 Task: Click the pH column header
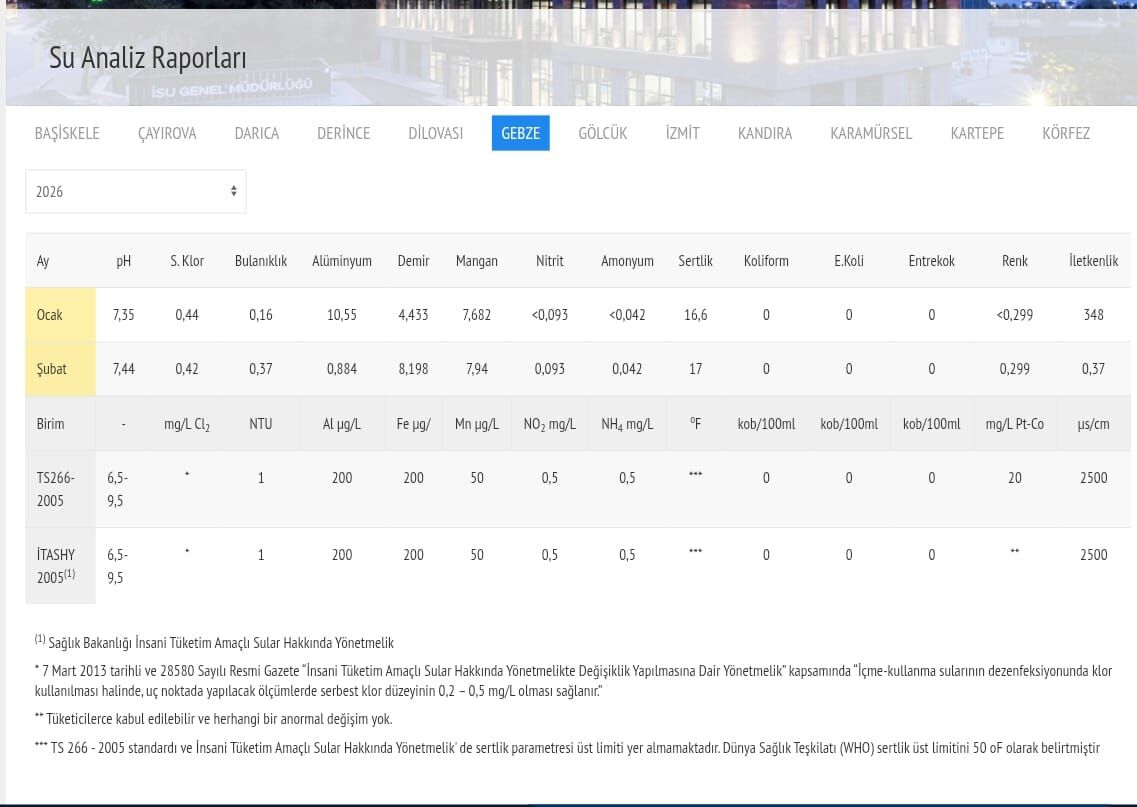point(123,261)
